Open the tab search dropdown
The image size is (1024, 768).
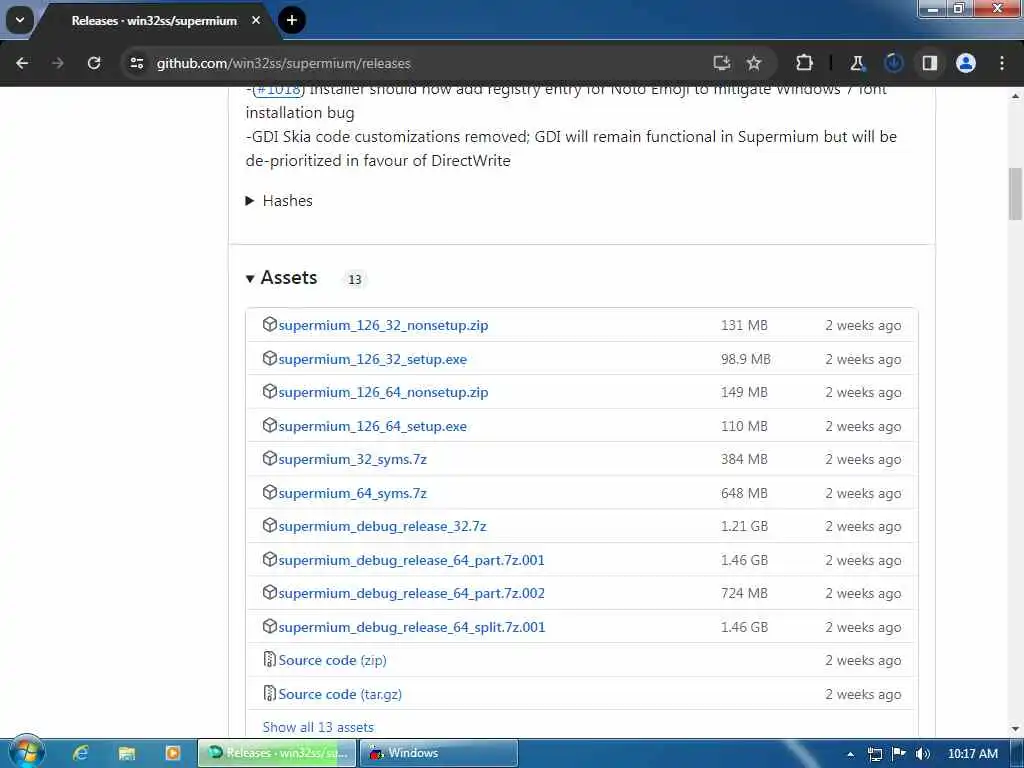(20, 20)
